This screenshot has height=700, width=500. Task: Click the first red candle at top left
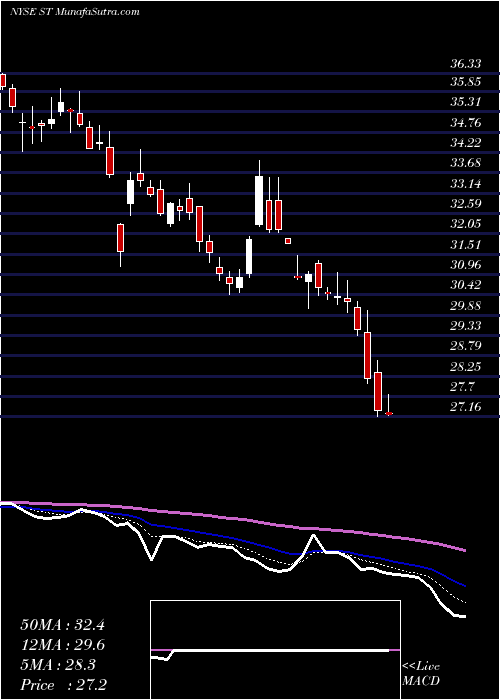[3, 80]
